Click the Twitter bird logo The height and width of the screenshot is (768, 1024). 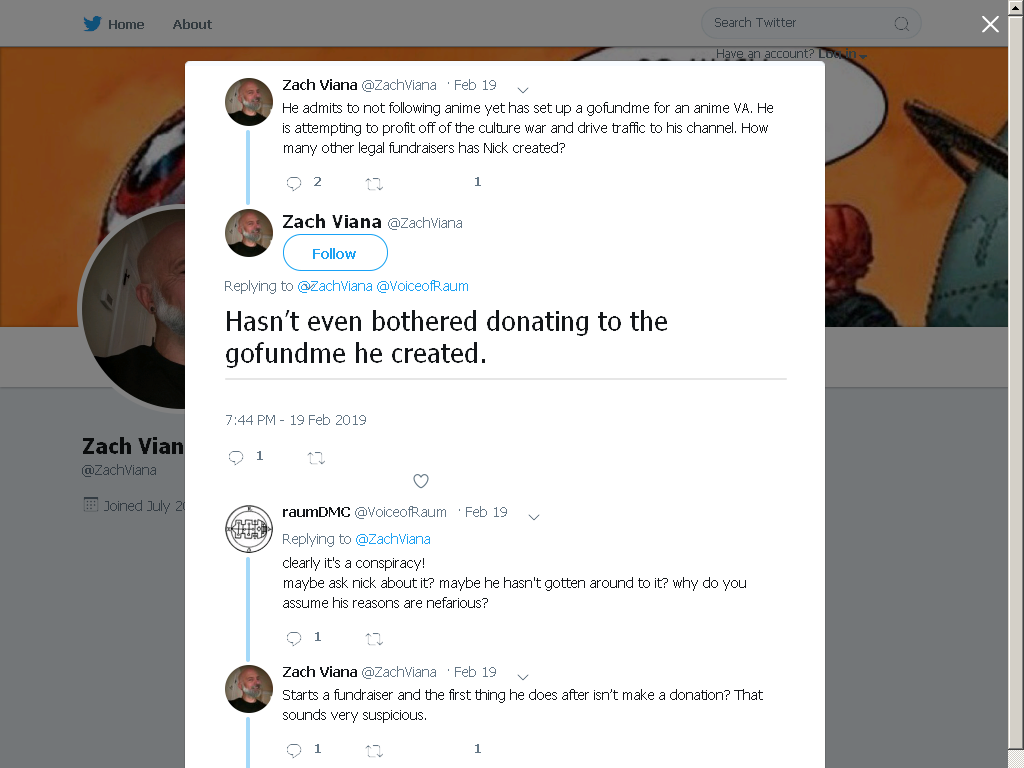click(x=92, y=24)
